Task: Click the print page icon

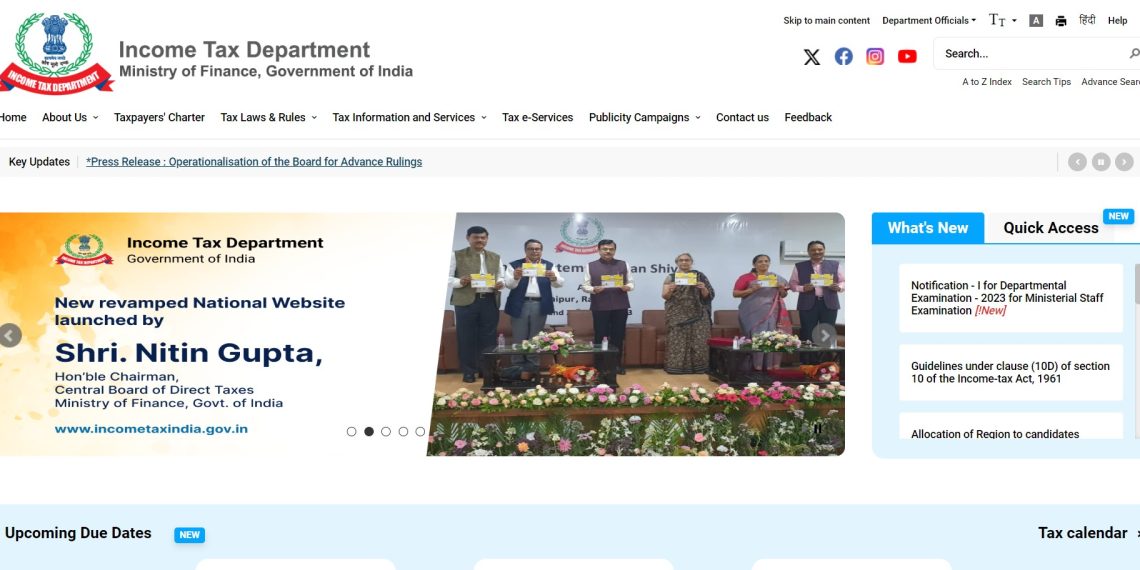Action: [x=1061, y=21]
